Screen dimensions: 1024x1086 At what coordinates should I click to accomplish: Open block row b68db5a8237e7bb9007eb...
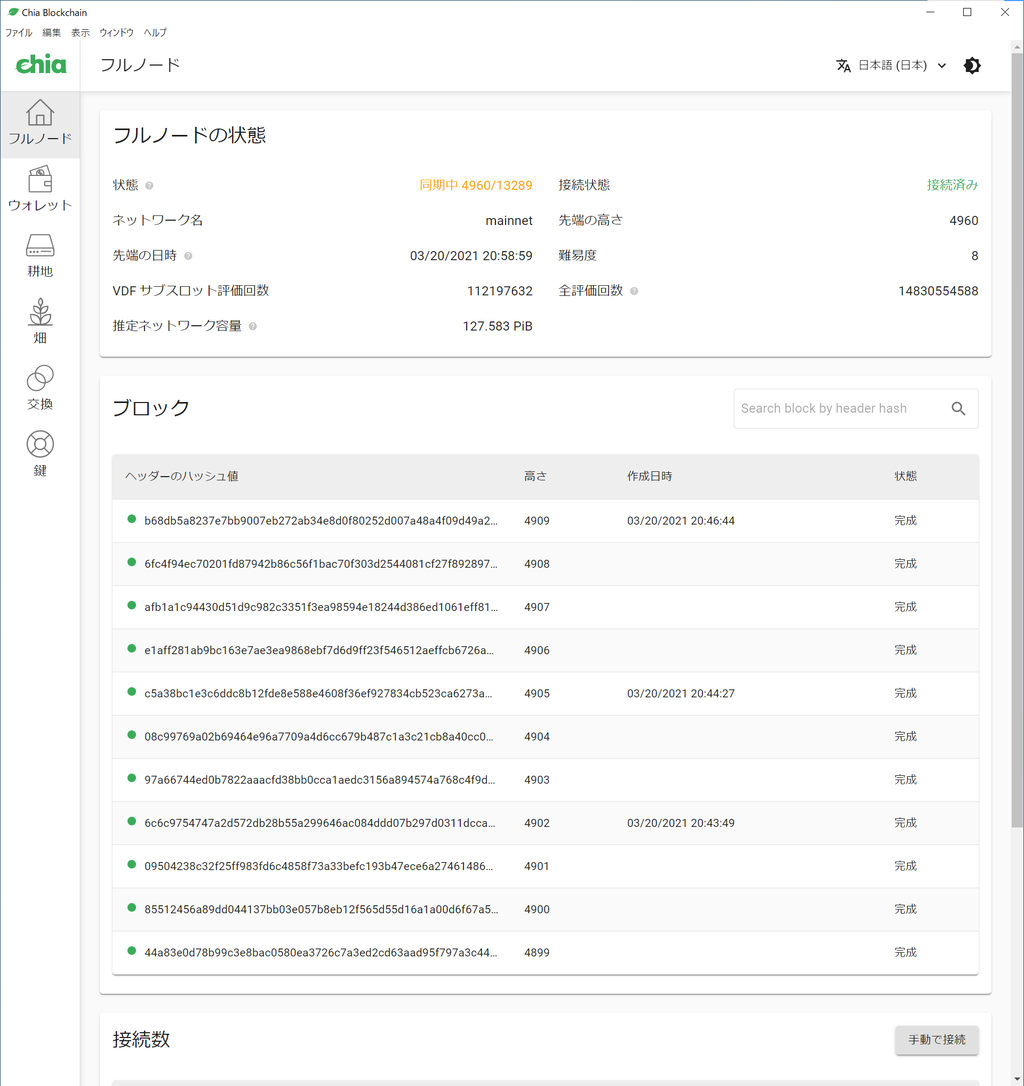[545, 521]
